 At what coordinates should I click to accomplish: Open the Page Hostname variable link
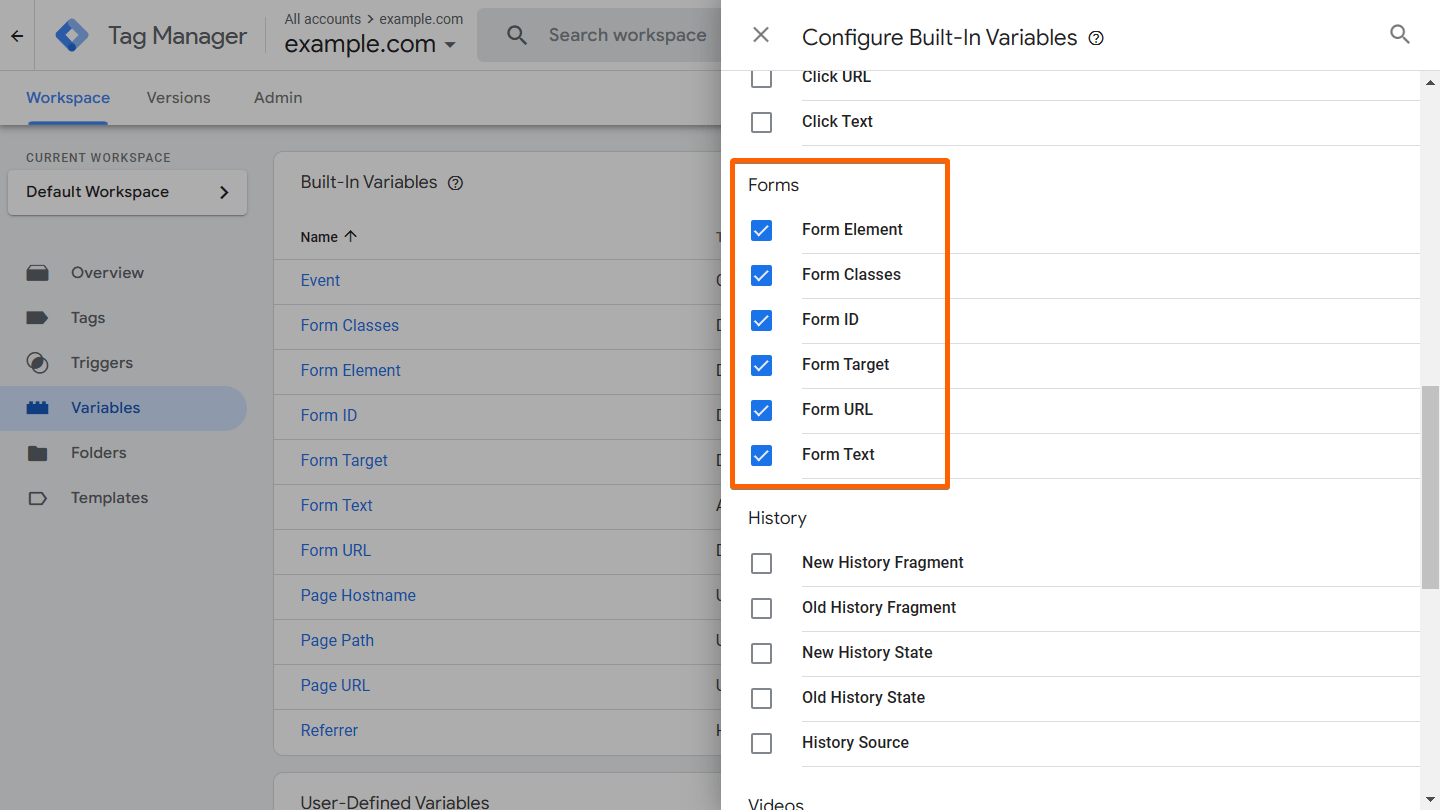[x=358, y=596]
